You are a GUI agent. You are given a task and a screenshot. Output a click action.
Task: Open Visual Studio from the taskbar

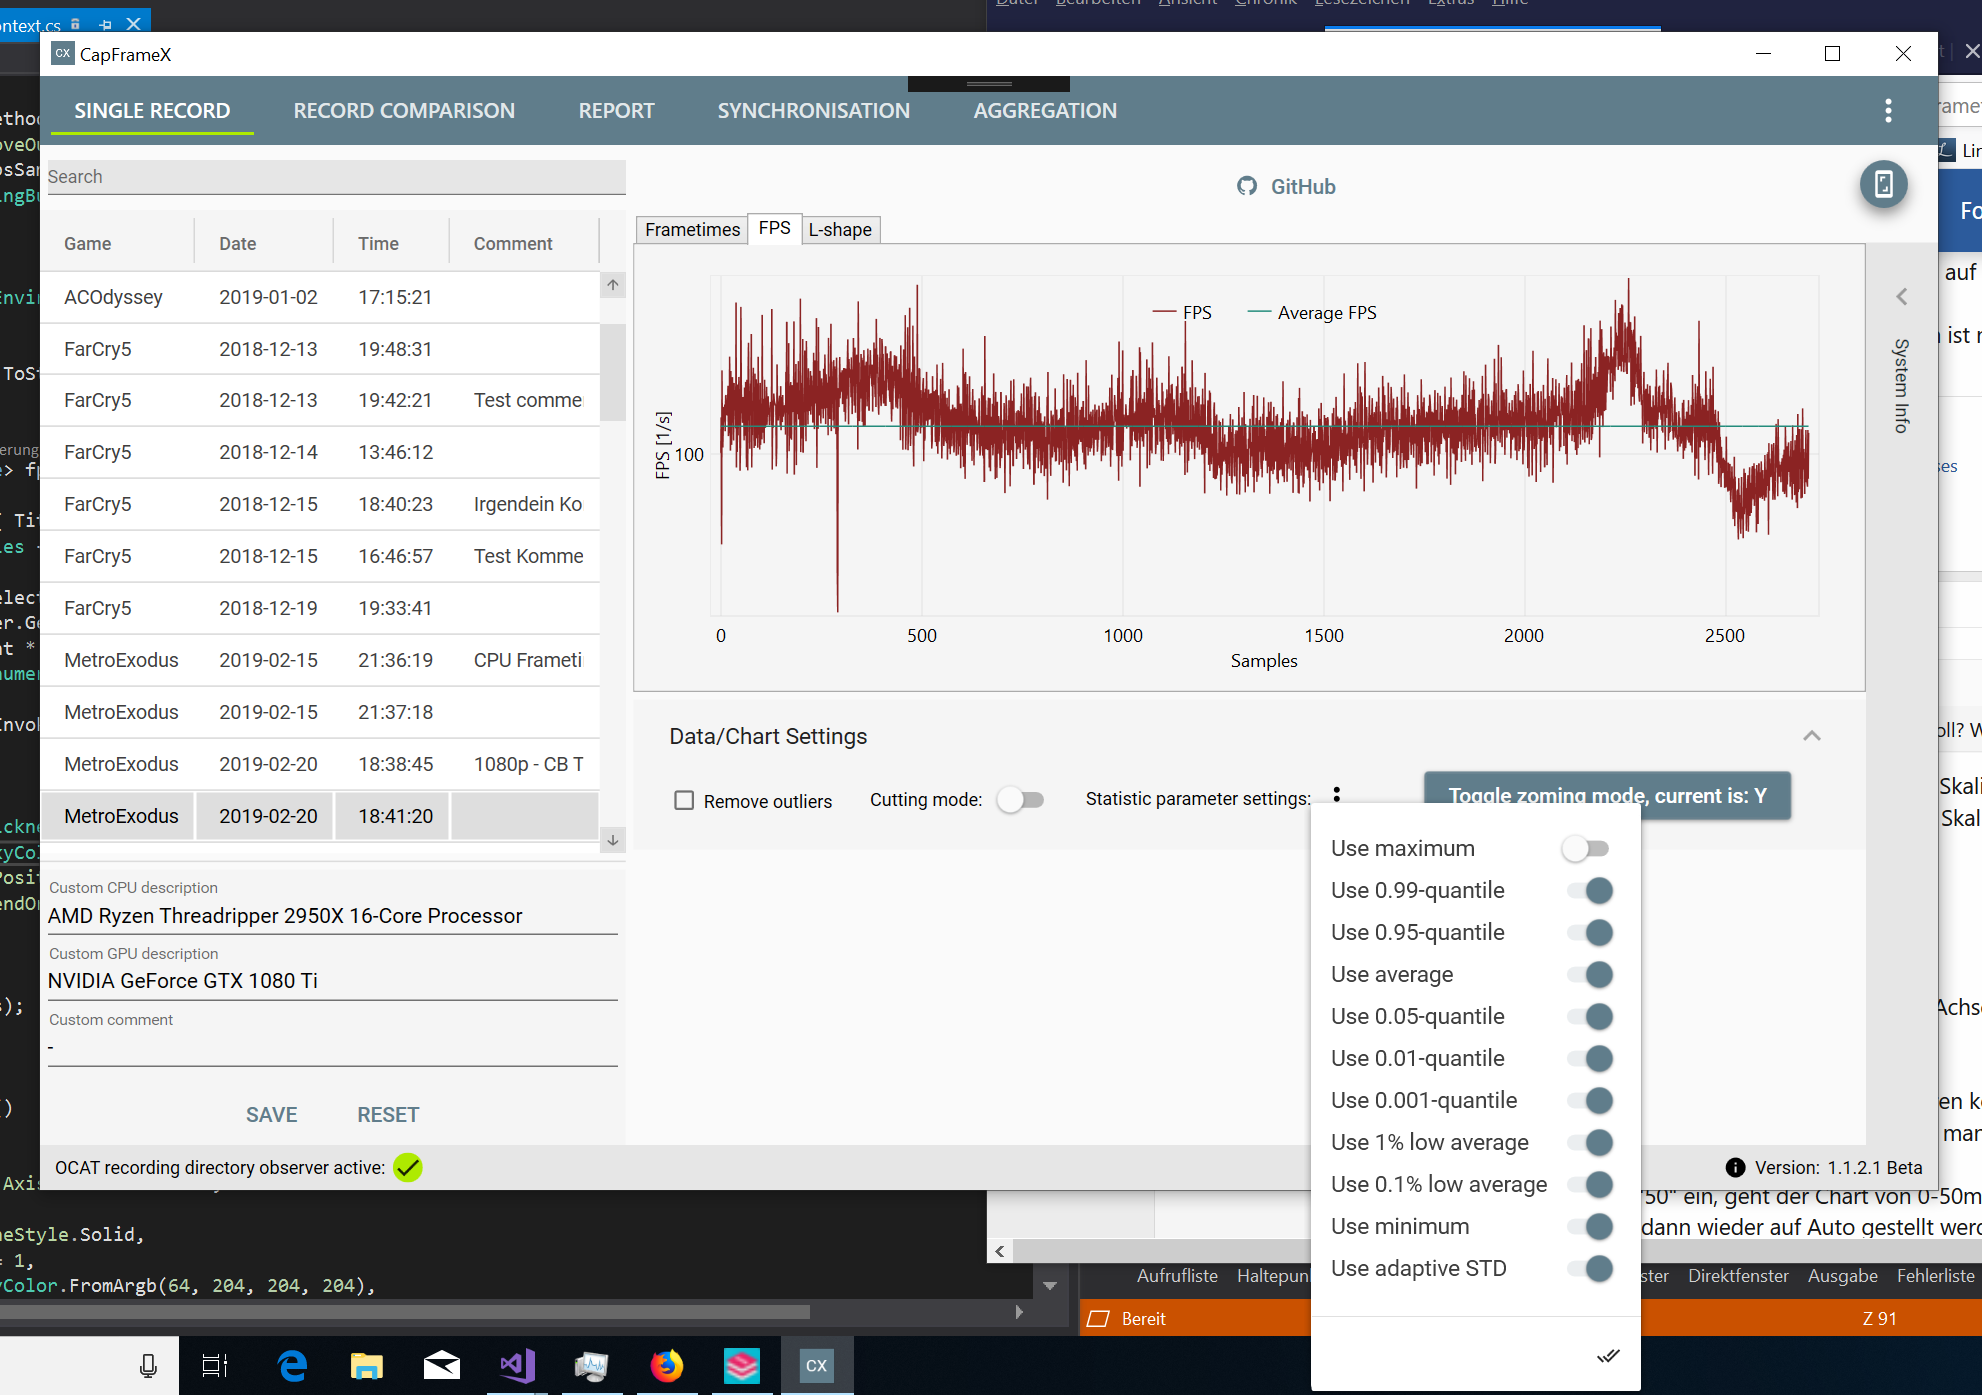[x=518, y=1366]
